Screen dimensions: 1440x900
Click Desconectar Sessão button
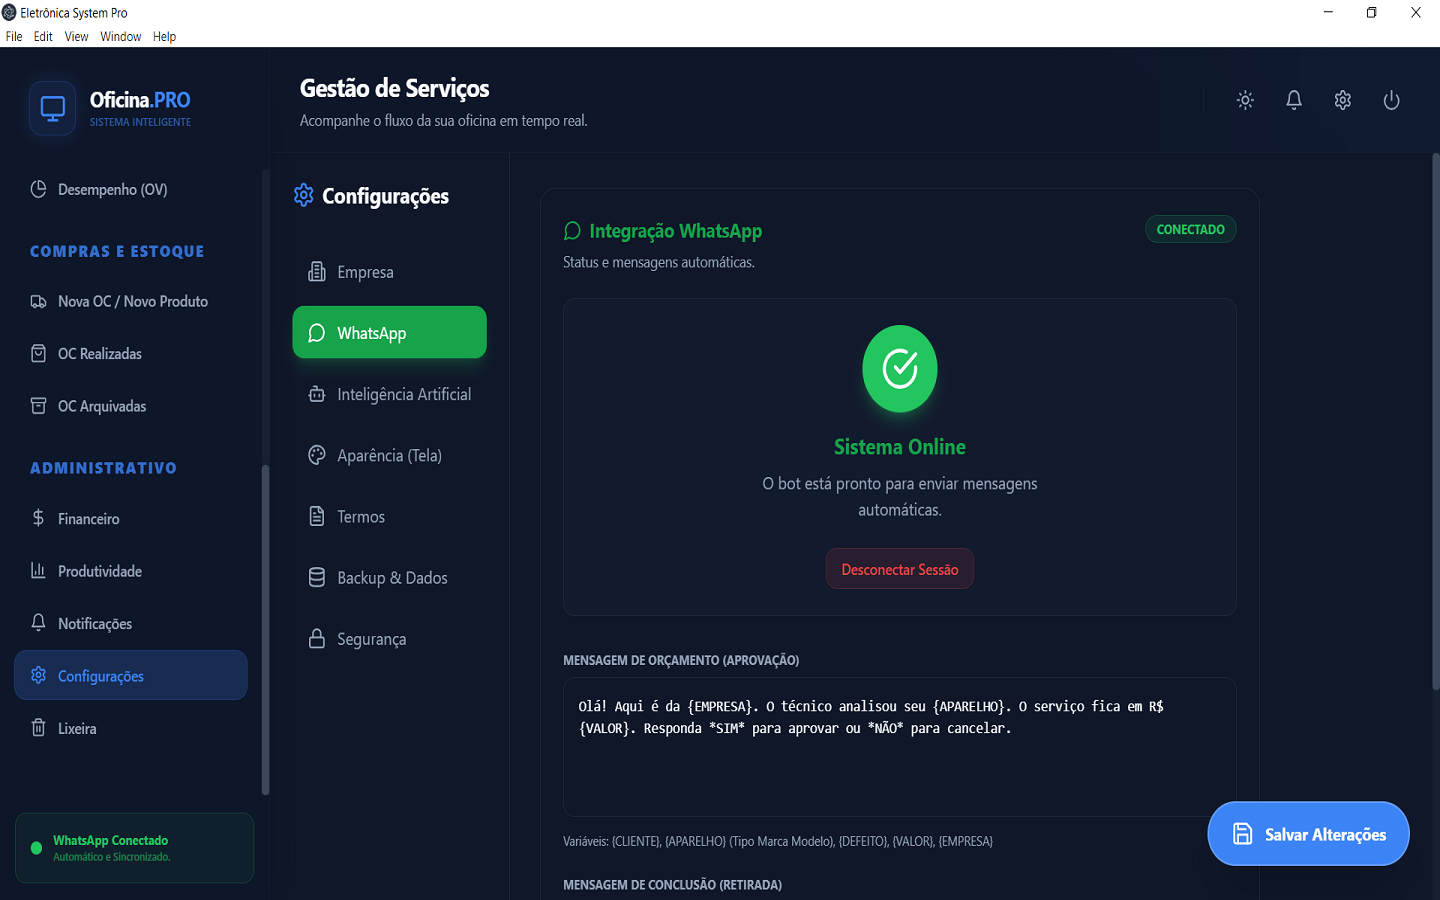[x=900, y=569]
